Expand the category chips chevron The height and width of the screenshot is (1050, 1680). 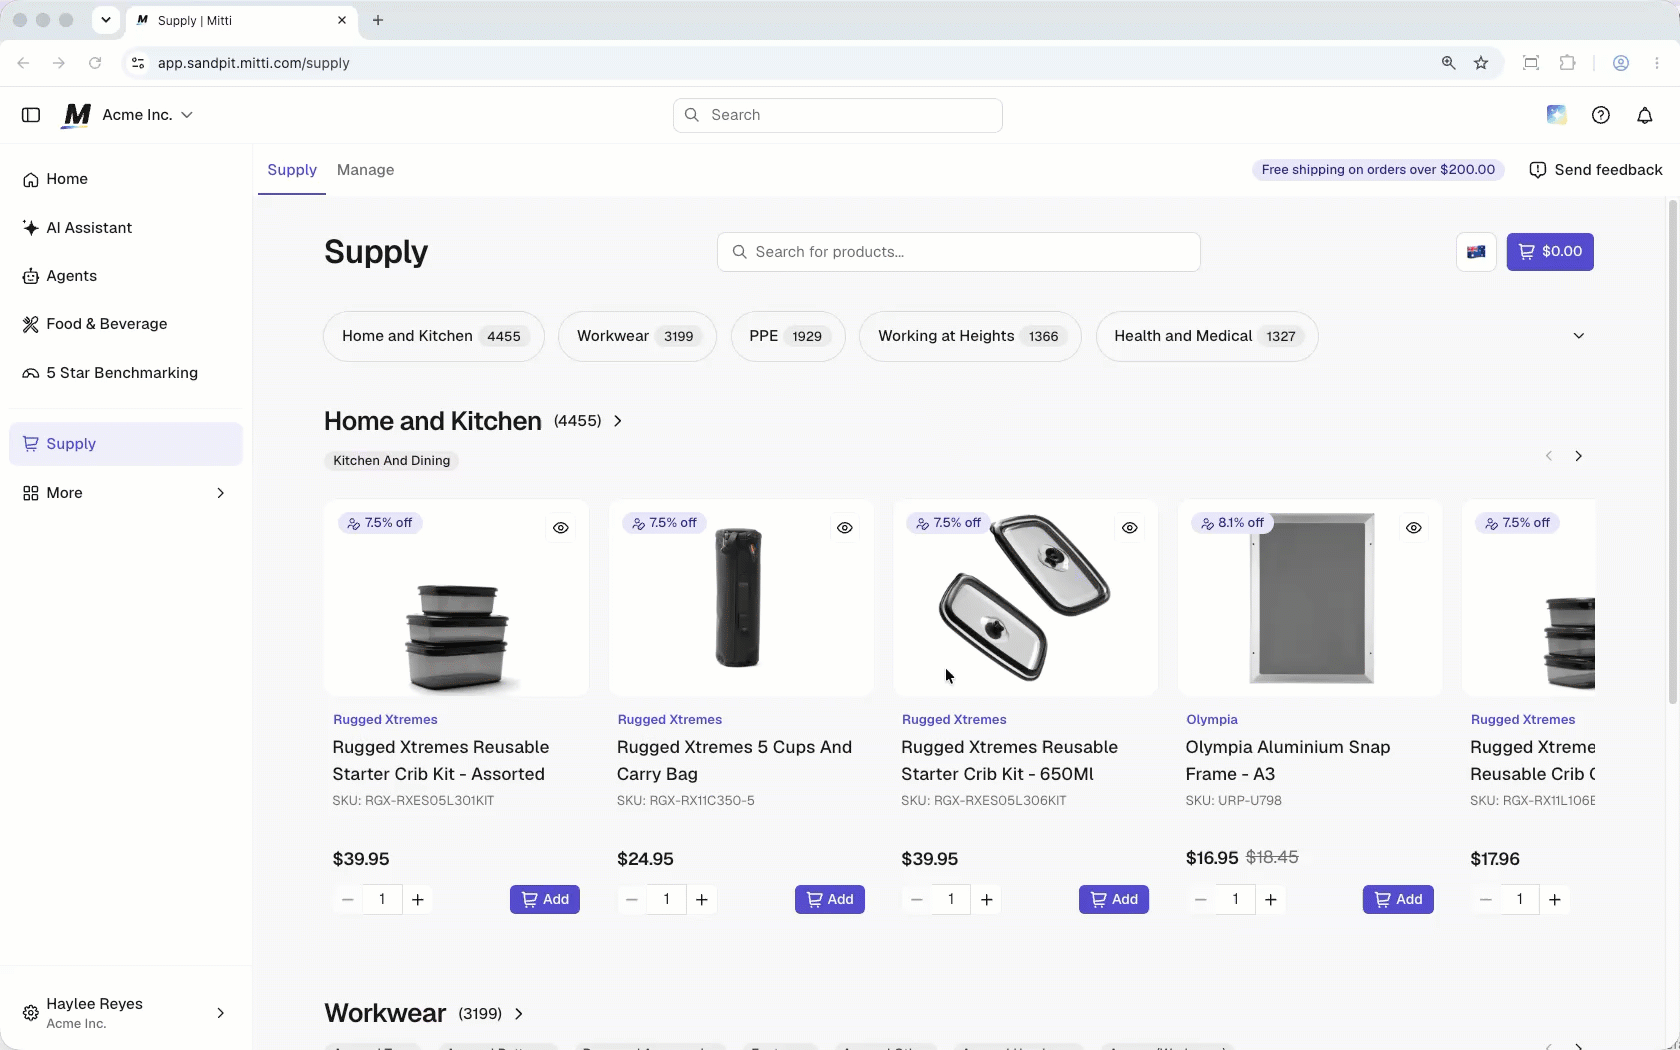(x=1579, y=336)
